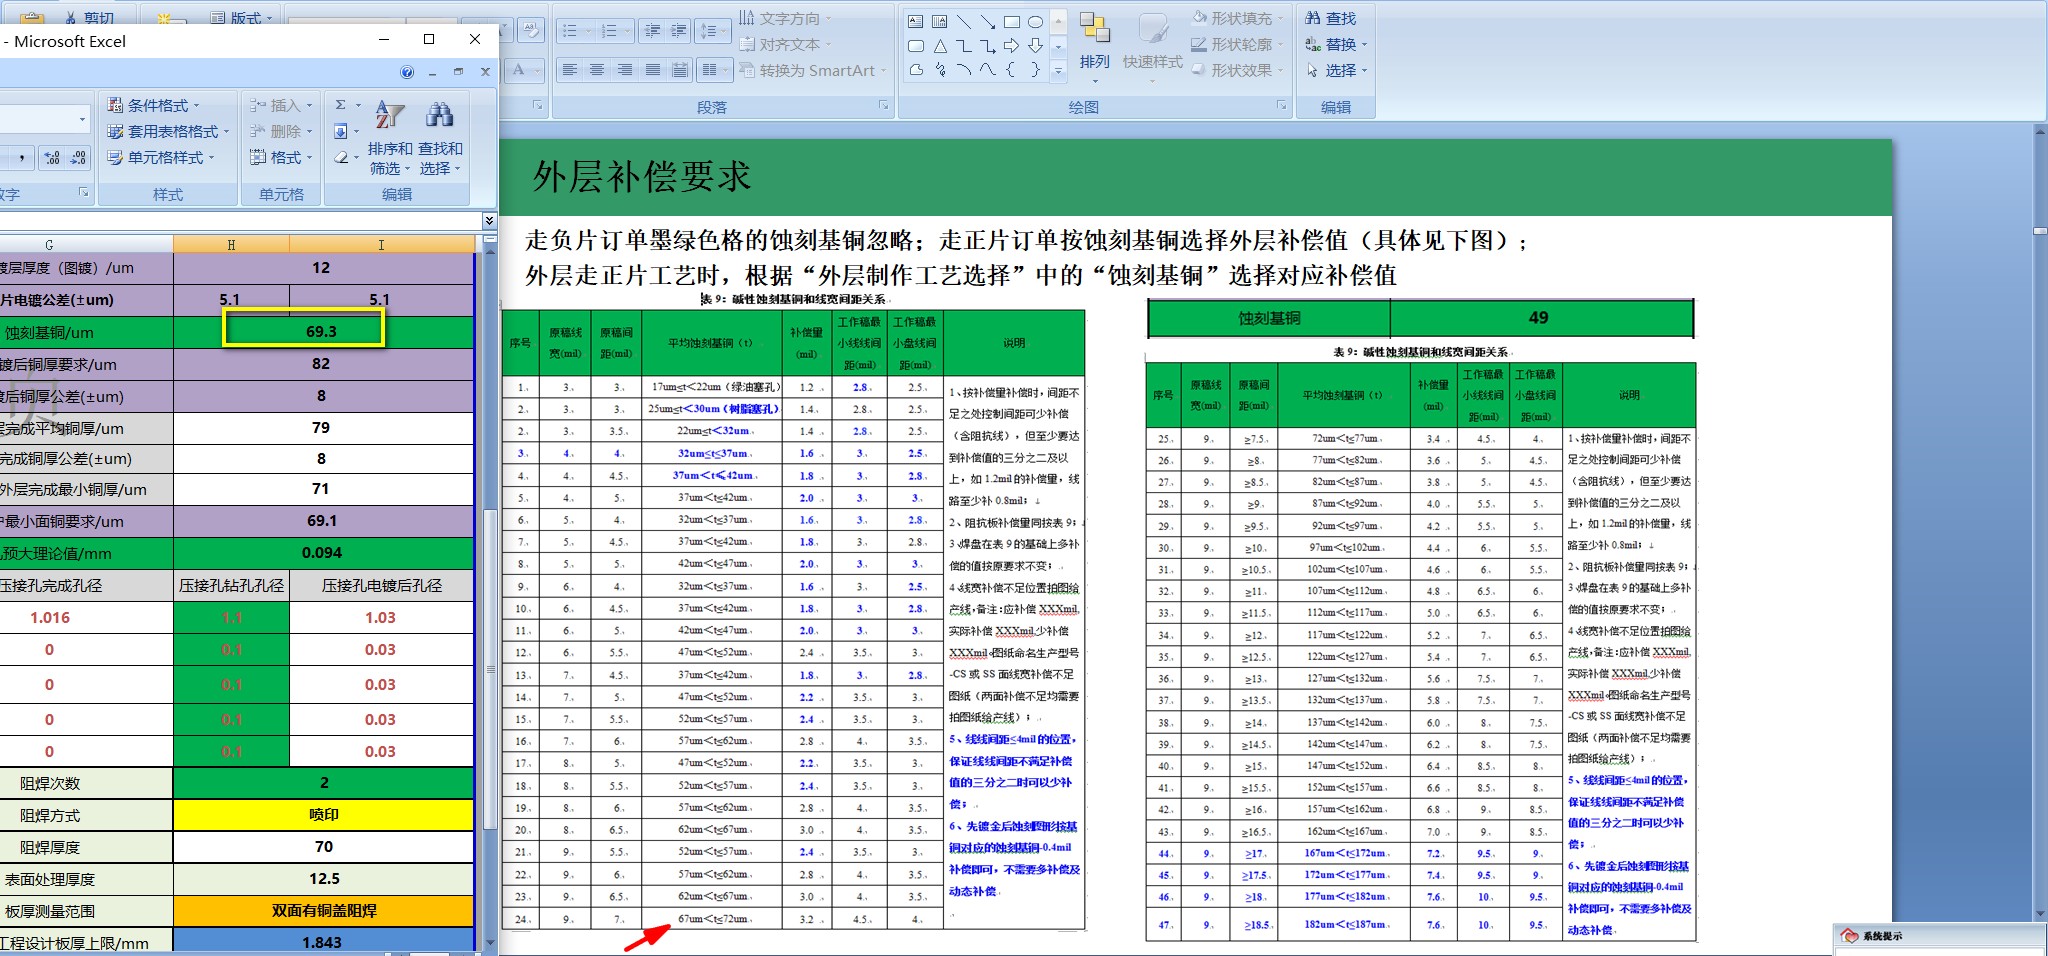Insert a text box shape in PowerPoint
Viewport: 2048px width, 956px height.
pos(916,21)
